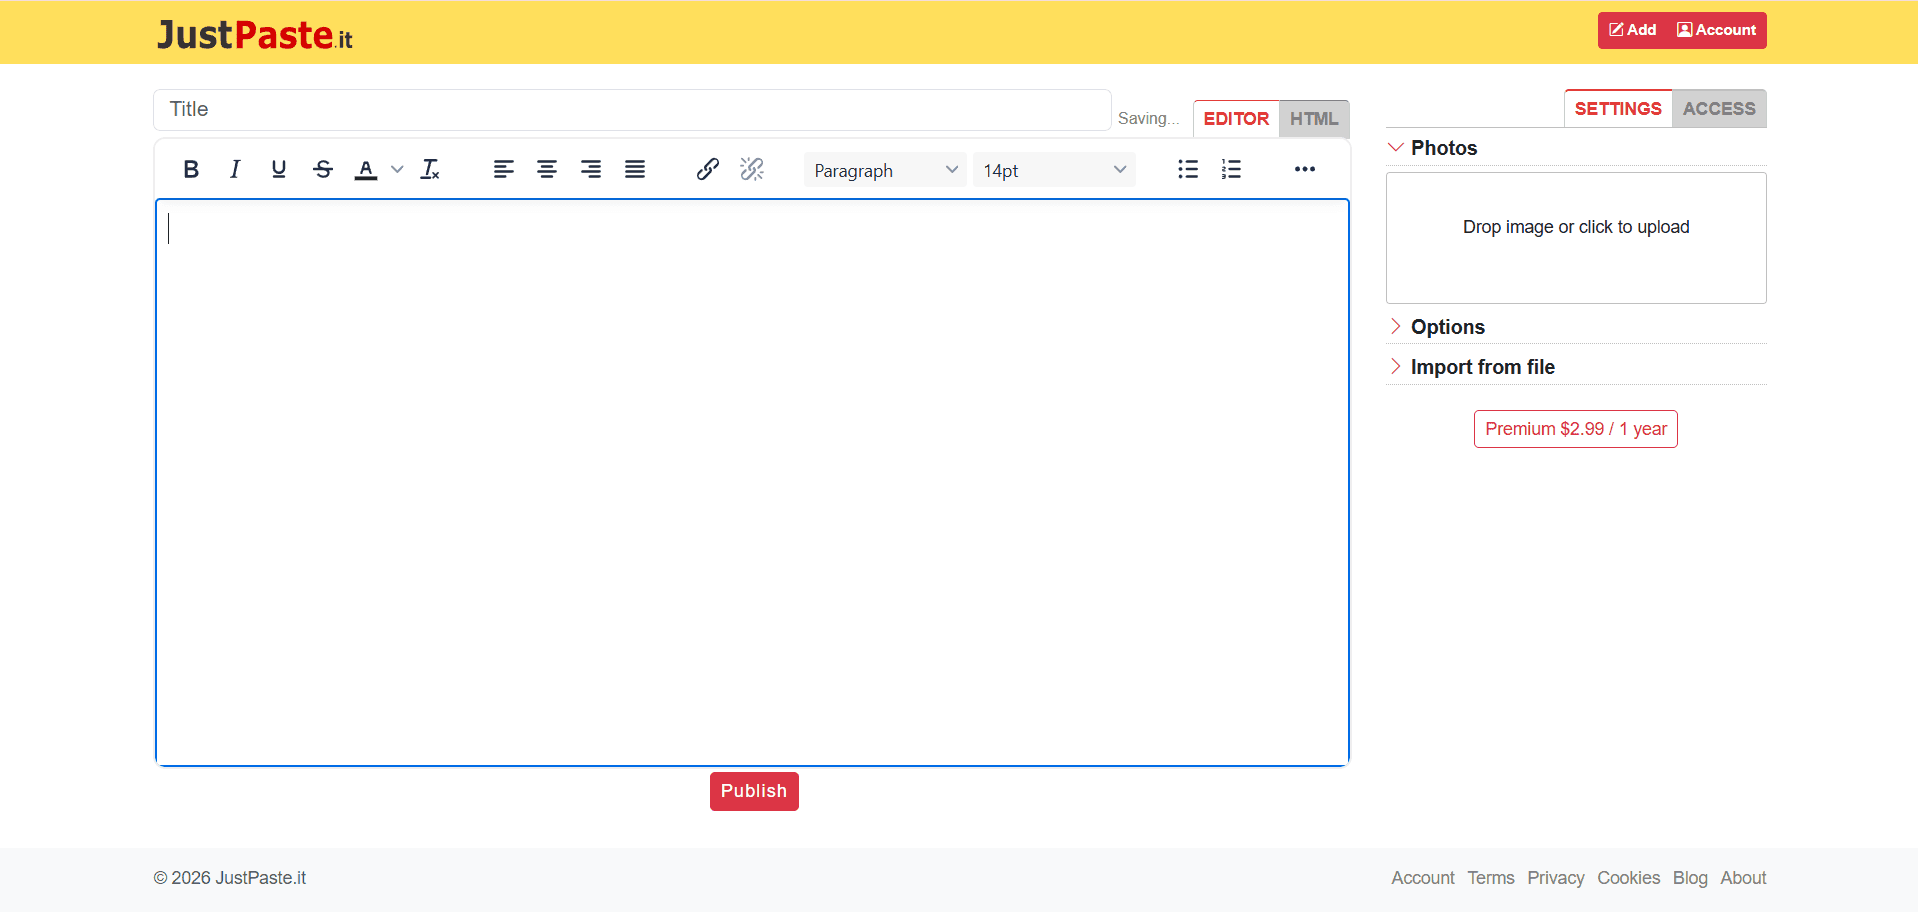Viewport: 1918px width, 912px height.
Task: Insert a link with chain icon
Action: (x=708, y=170)
